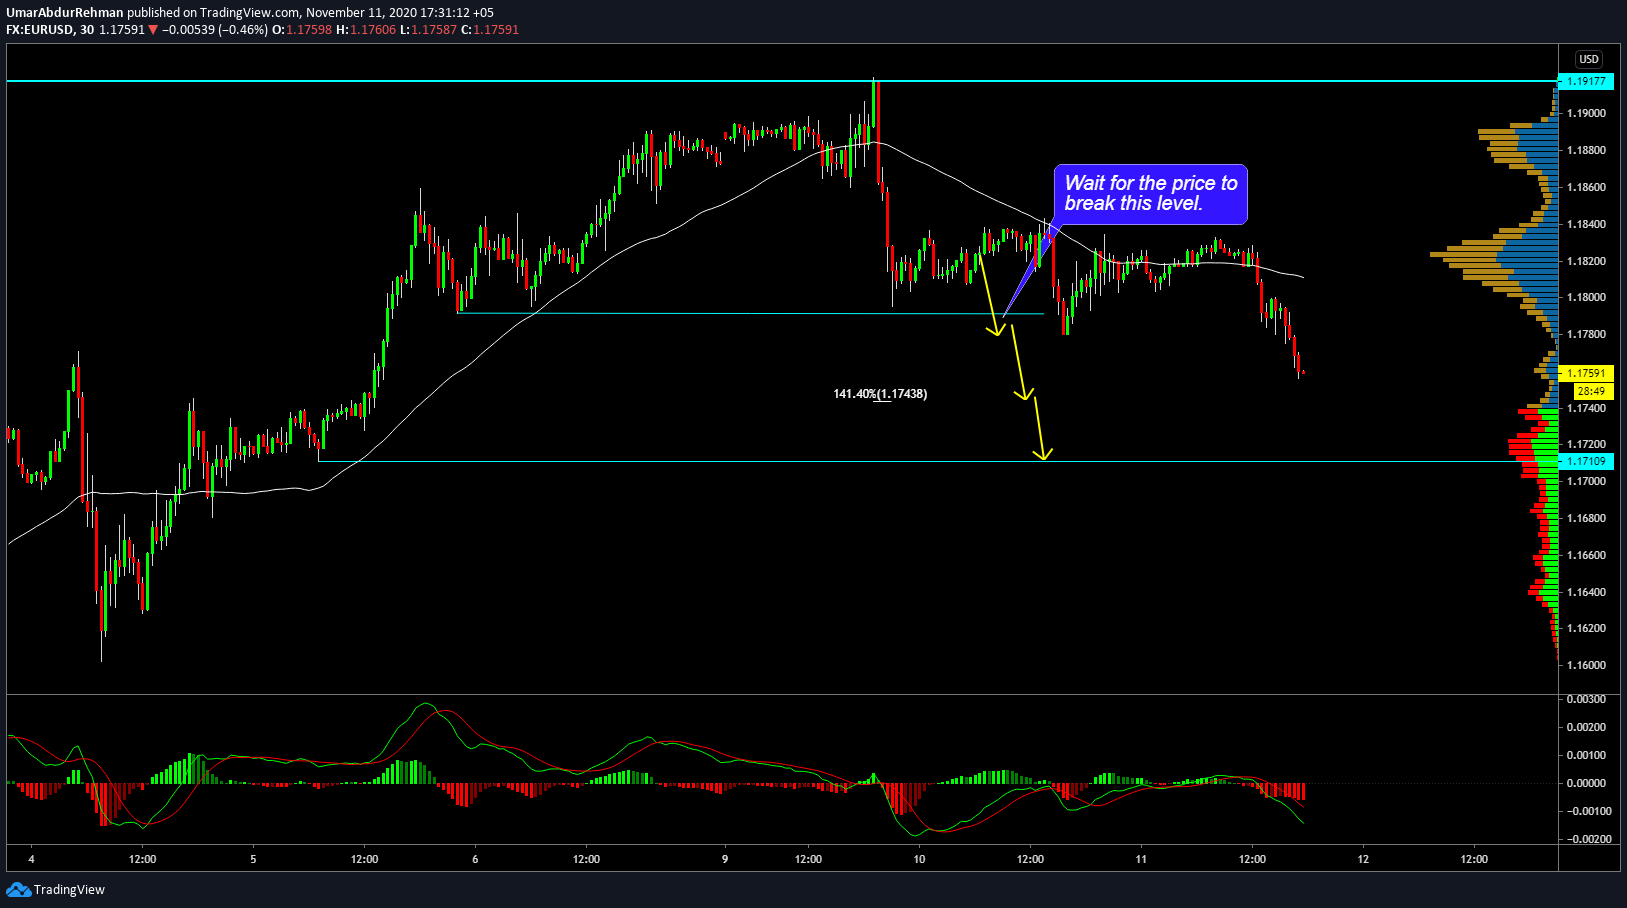The image size is (1627, 908).
Task: Click the 141.40%(1.17438) Fibonacci label
Action: (x=880, y=394)
